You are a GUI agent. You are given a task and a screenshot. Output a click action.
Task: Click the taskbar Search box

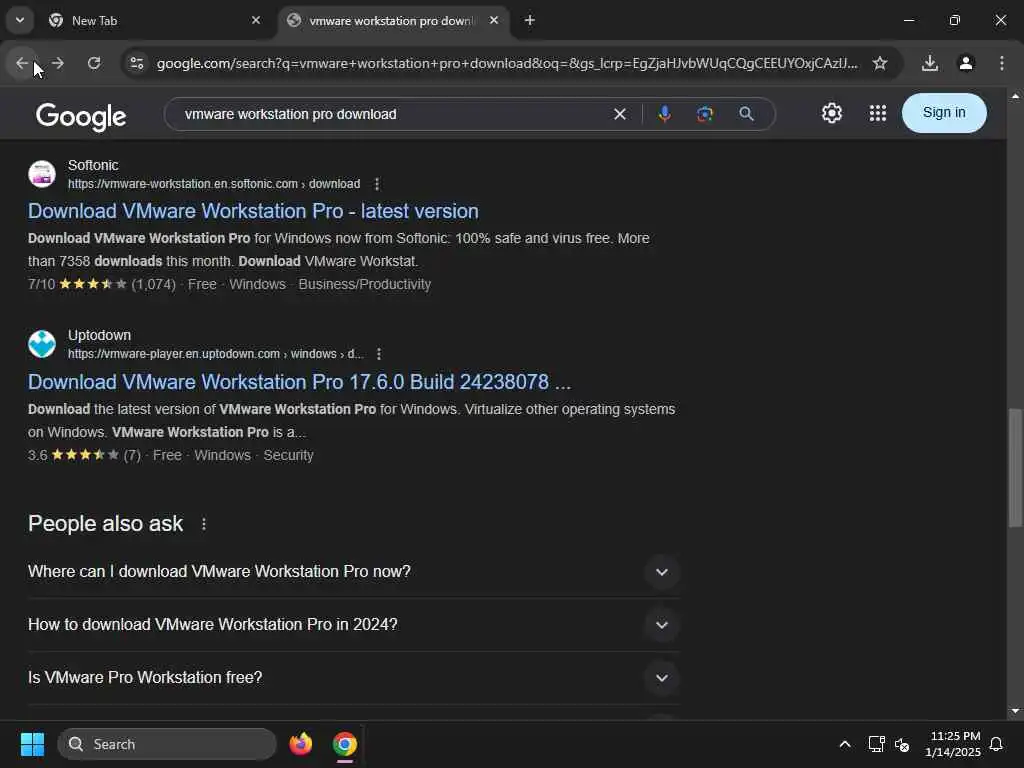click(167, 744)
